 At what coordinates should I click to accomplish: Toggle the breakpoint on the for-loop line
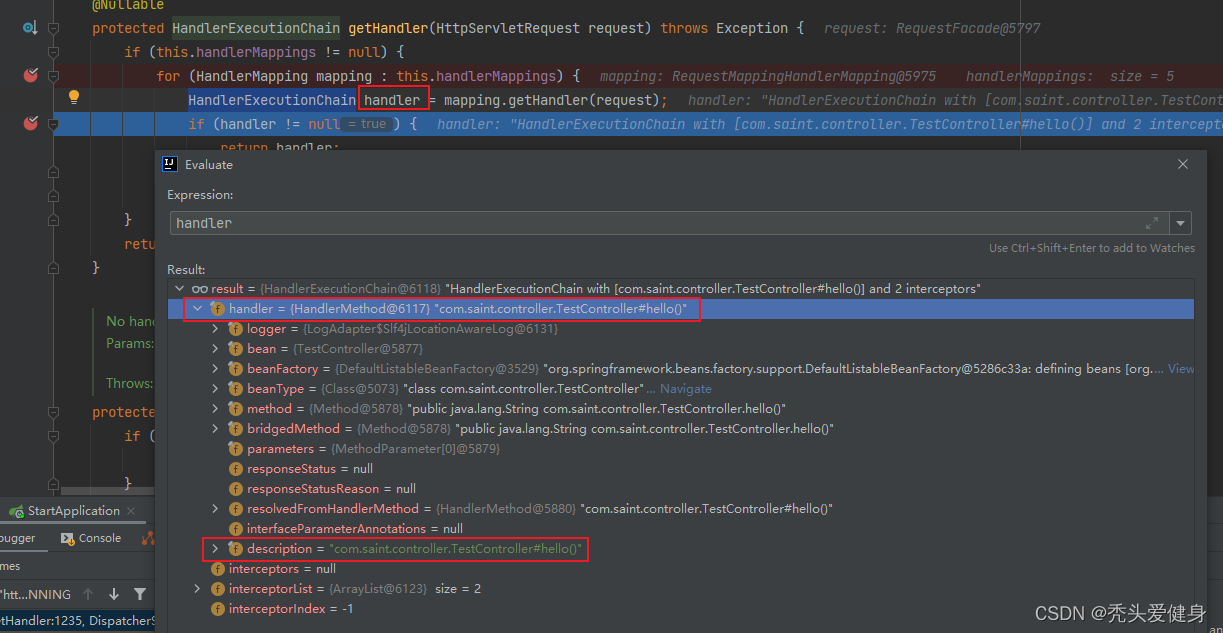point(30,76)
